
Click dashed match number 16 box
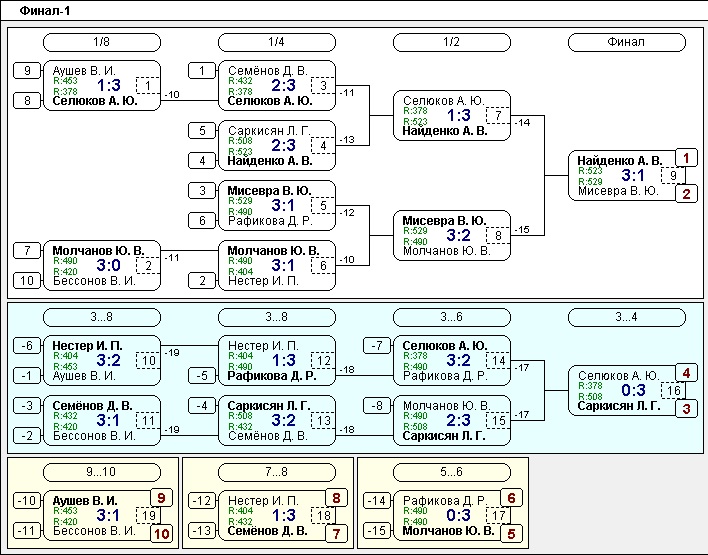673,390
